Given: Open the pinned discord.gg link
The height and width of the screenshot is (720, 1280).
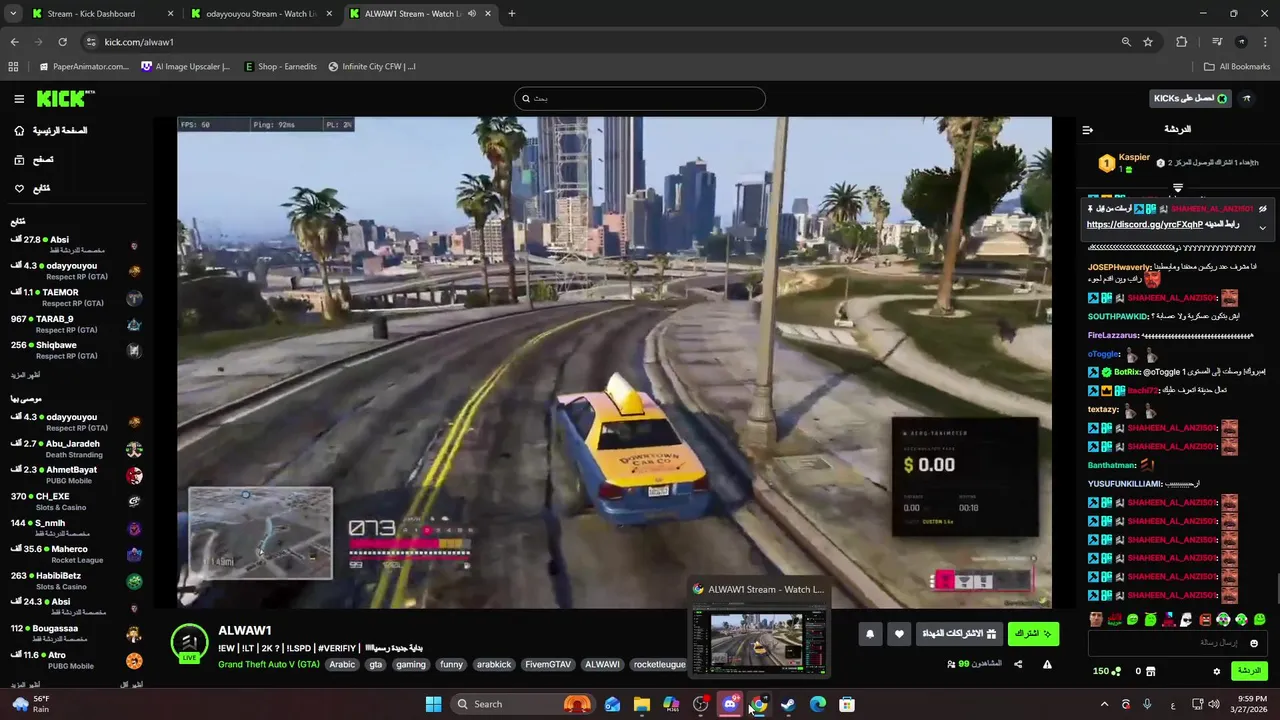Looking at the screenshot, I should pyautogui.click(x=1145, y=225).
